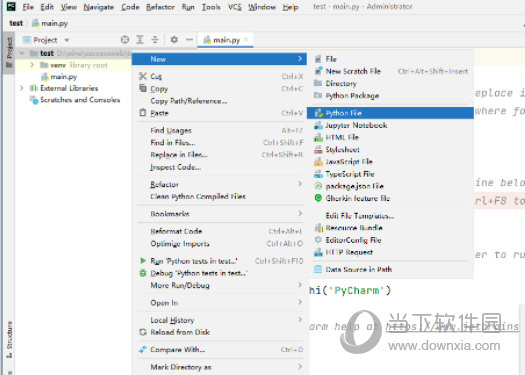Click the Reload from Disk refresh icon
The width and height of the screenshot is (525, 375).
pyautogui.click(x=143, y=332)
